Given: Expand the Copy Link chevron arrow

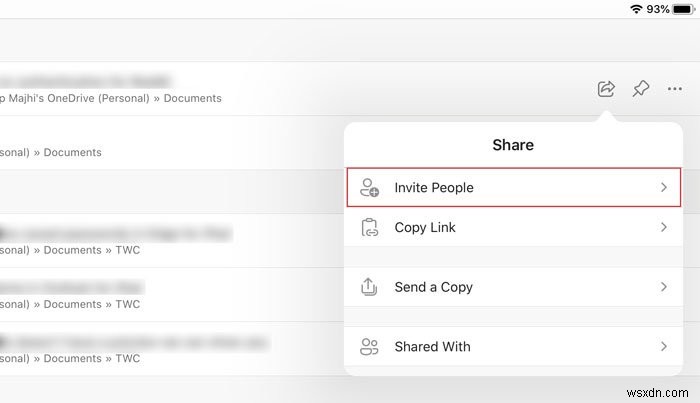Looking at the screenshot, I should click(x=663, y=227).
